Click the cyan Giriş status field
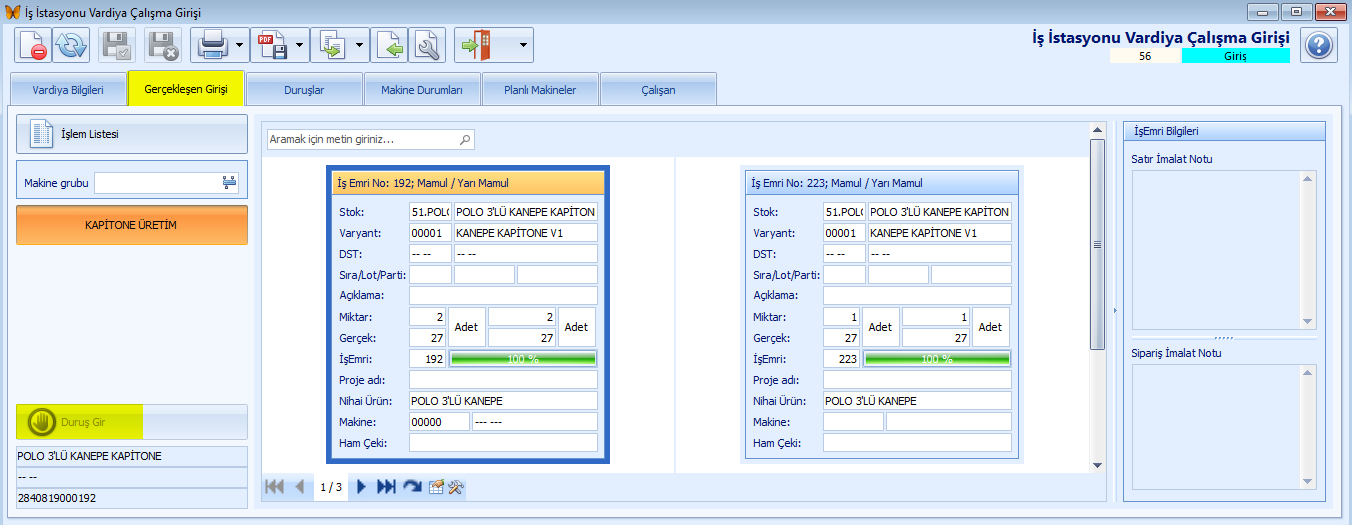Image resolution: width=1352 pixels, height=525 pixels. (1235, 56)
